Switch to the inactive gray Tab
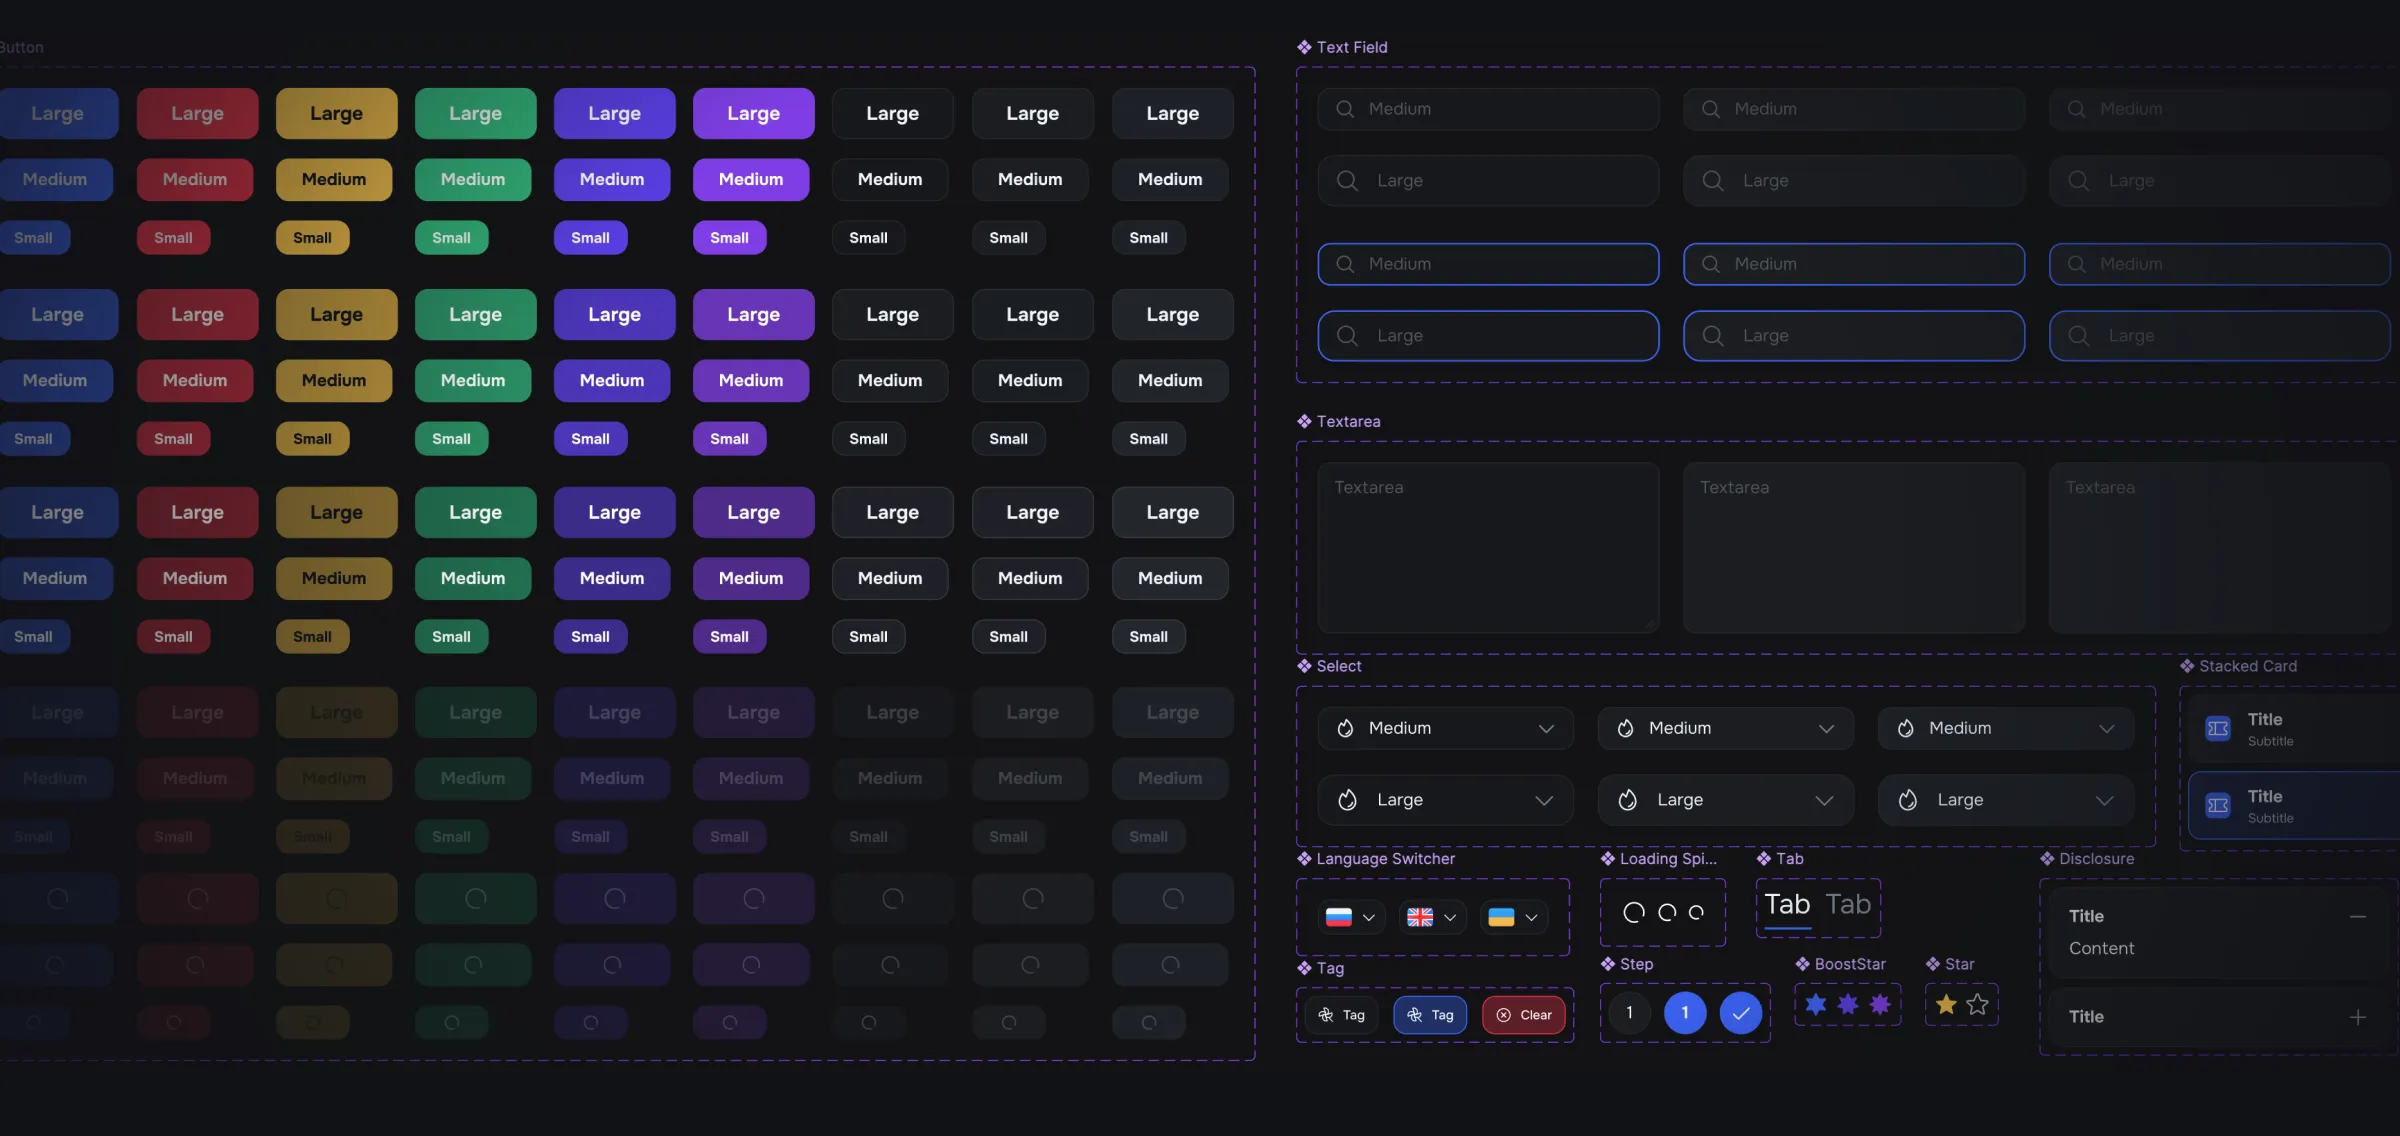2400x1136 pixels. click(1848, 905)
